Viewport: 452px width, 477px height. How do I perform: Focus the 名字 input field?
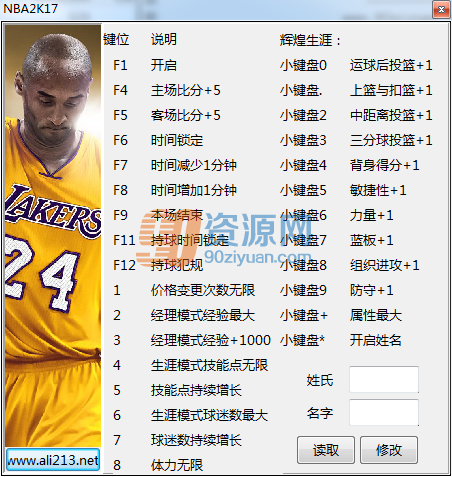pyautogui.click(x=384, y=412)
